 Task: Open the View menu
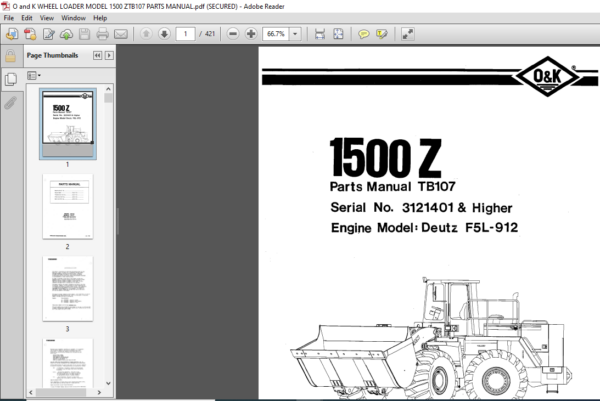pyautogui.click(x=47, y=18)
